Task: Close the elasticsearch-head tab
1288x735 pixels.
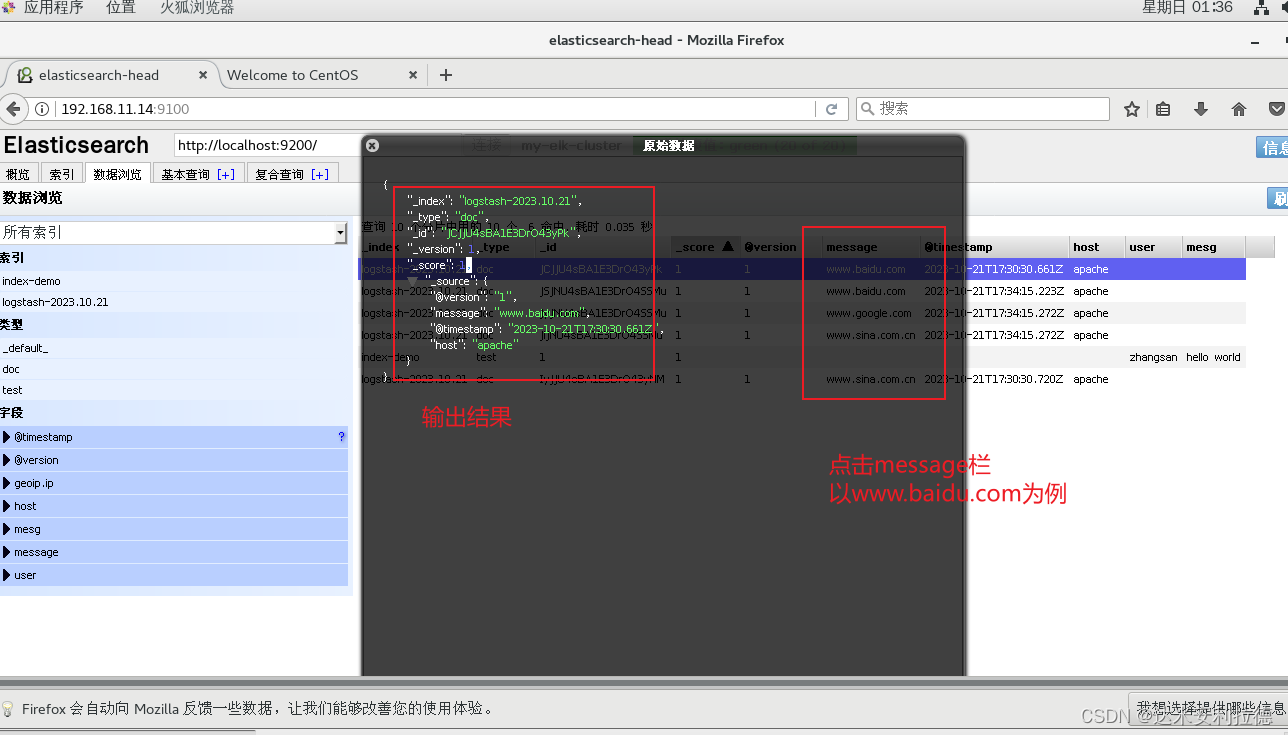Action: pos(204,75)
